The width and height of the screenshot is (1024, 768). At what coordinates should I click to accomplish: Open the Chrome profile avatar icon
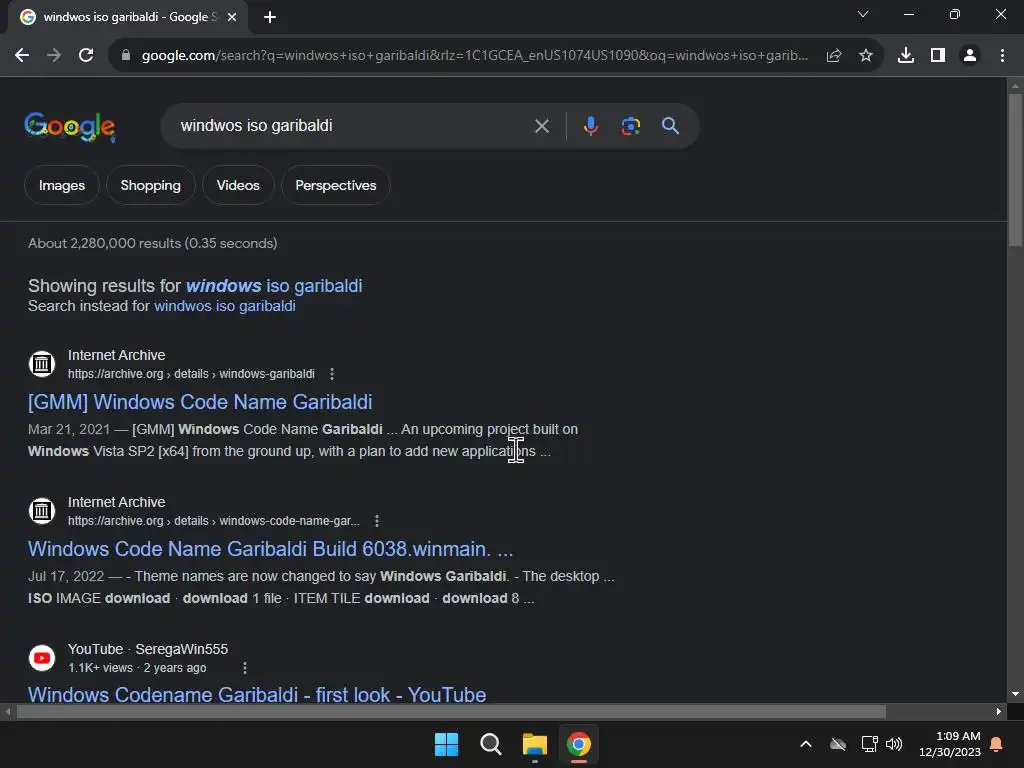(x=970, y=56)
